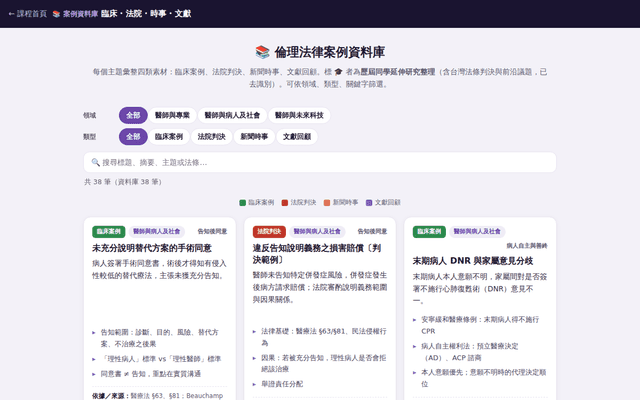Screen dimensions: 640x400
Task: Click red 法院判決 badge on second card
Action: pyautogui.click(x=269, y=231)
